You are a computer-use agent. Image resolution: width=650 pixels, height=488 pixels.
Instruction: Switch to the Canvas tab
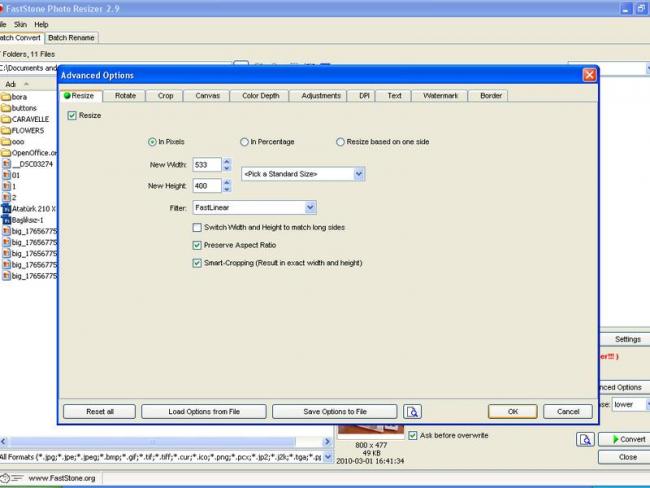[x=207, y=96]
